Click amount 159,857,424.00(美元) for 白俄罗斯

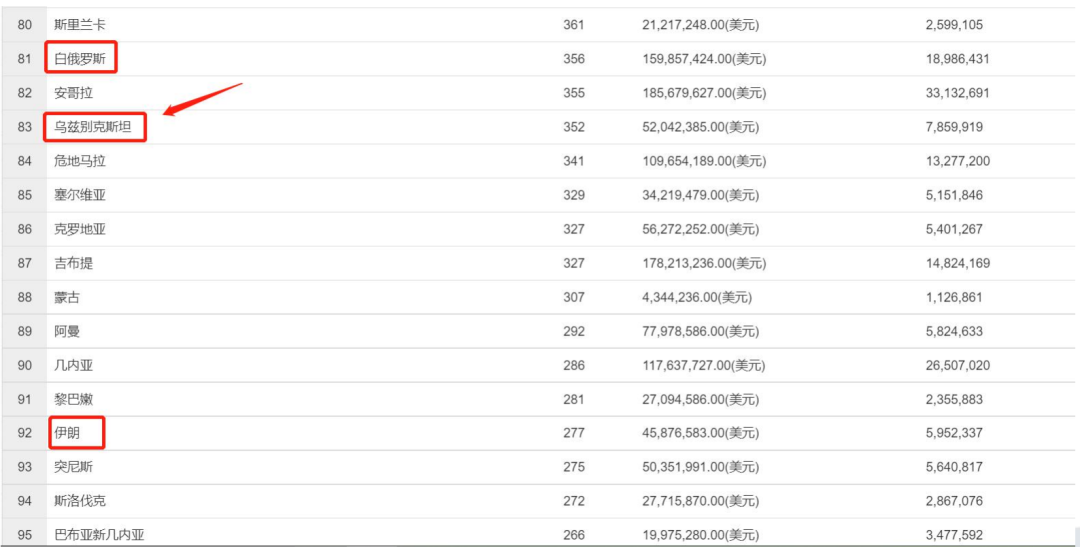[704, 59]
